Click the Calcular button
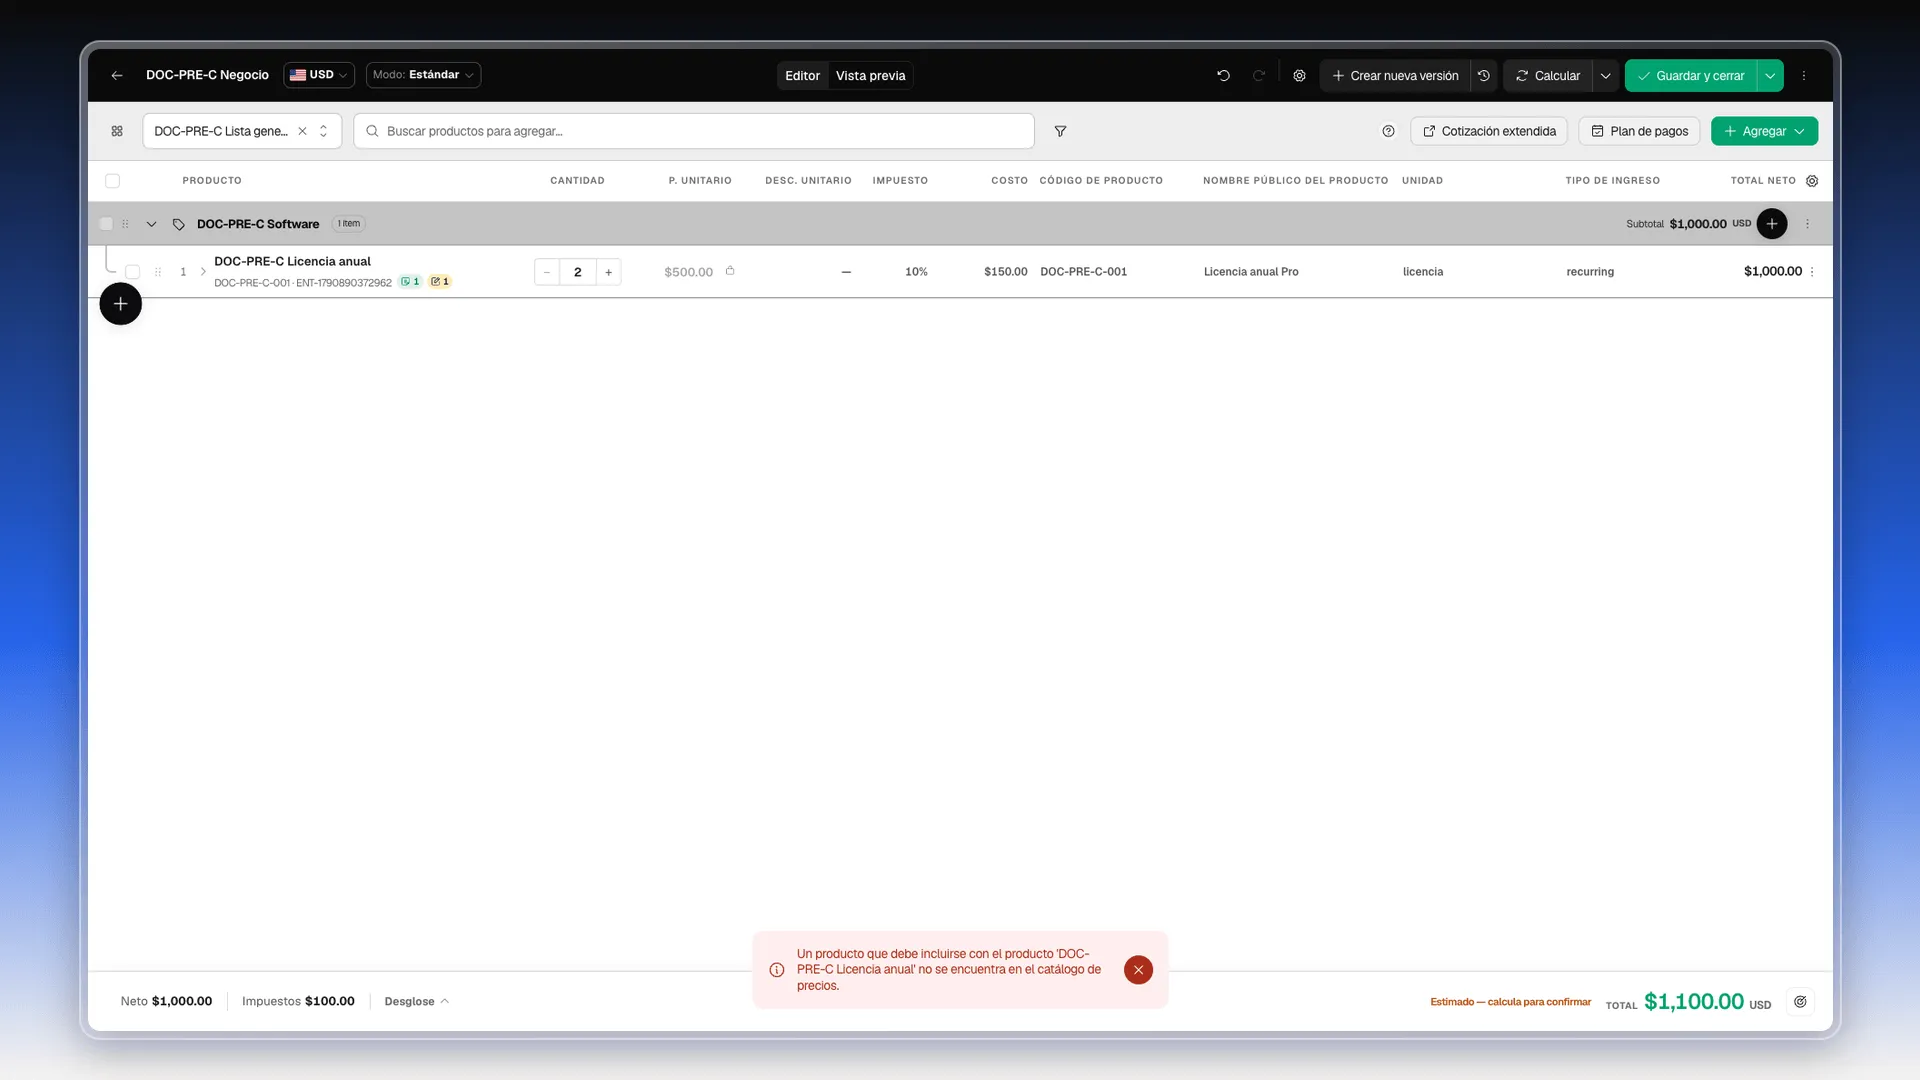The image size is (1920, 1080). (x=1548, y=75)
